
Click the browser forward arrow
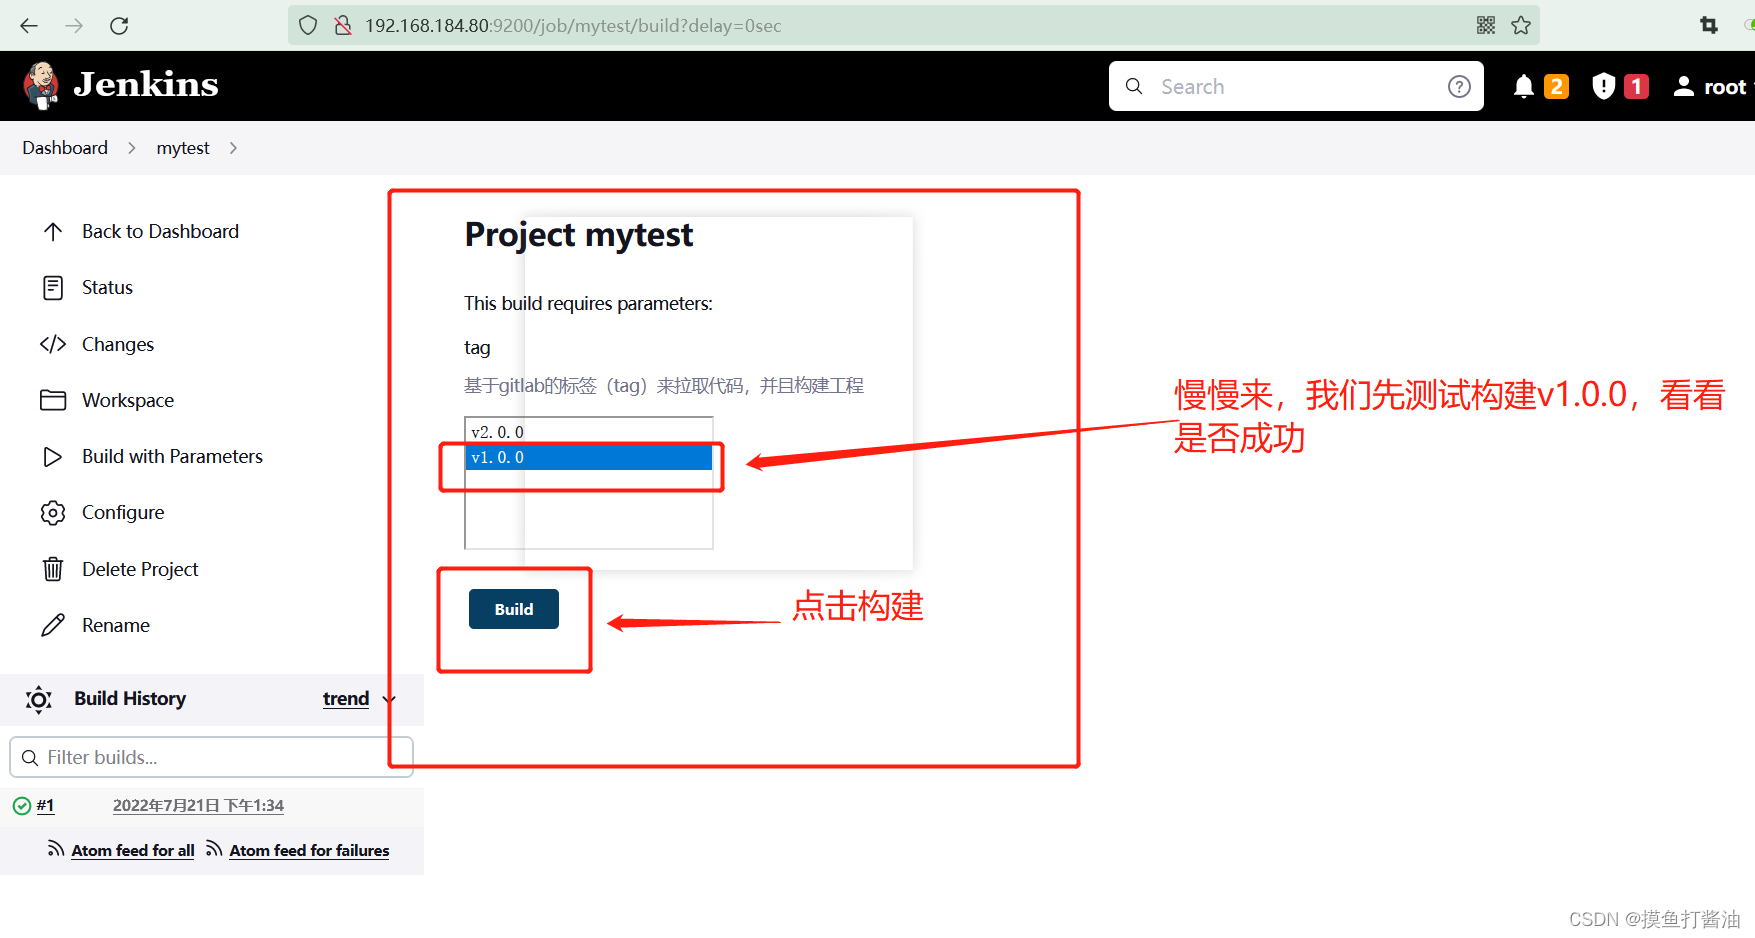tap(74, 26)
